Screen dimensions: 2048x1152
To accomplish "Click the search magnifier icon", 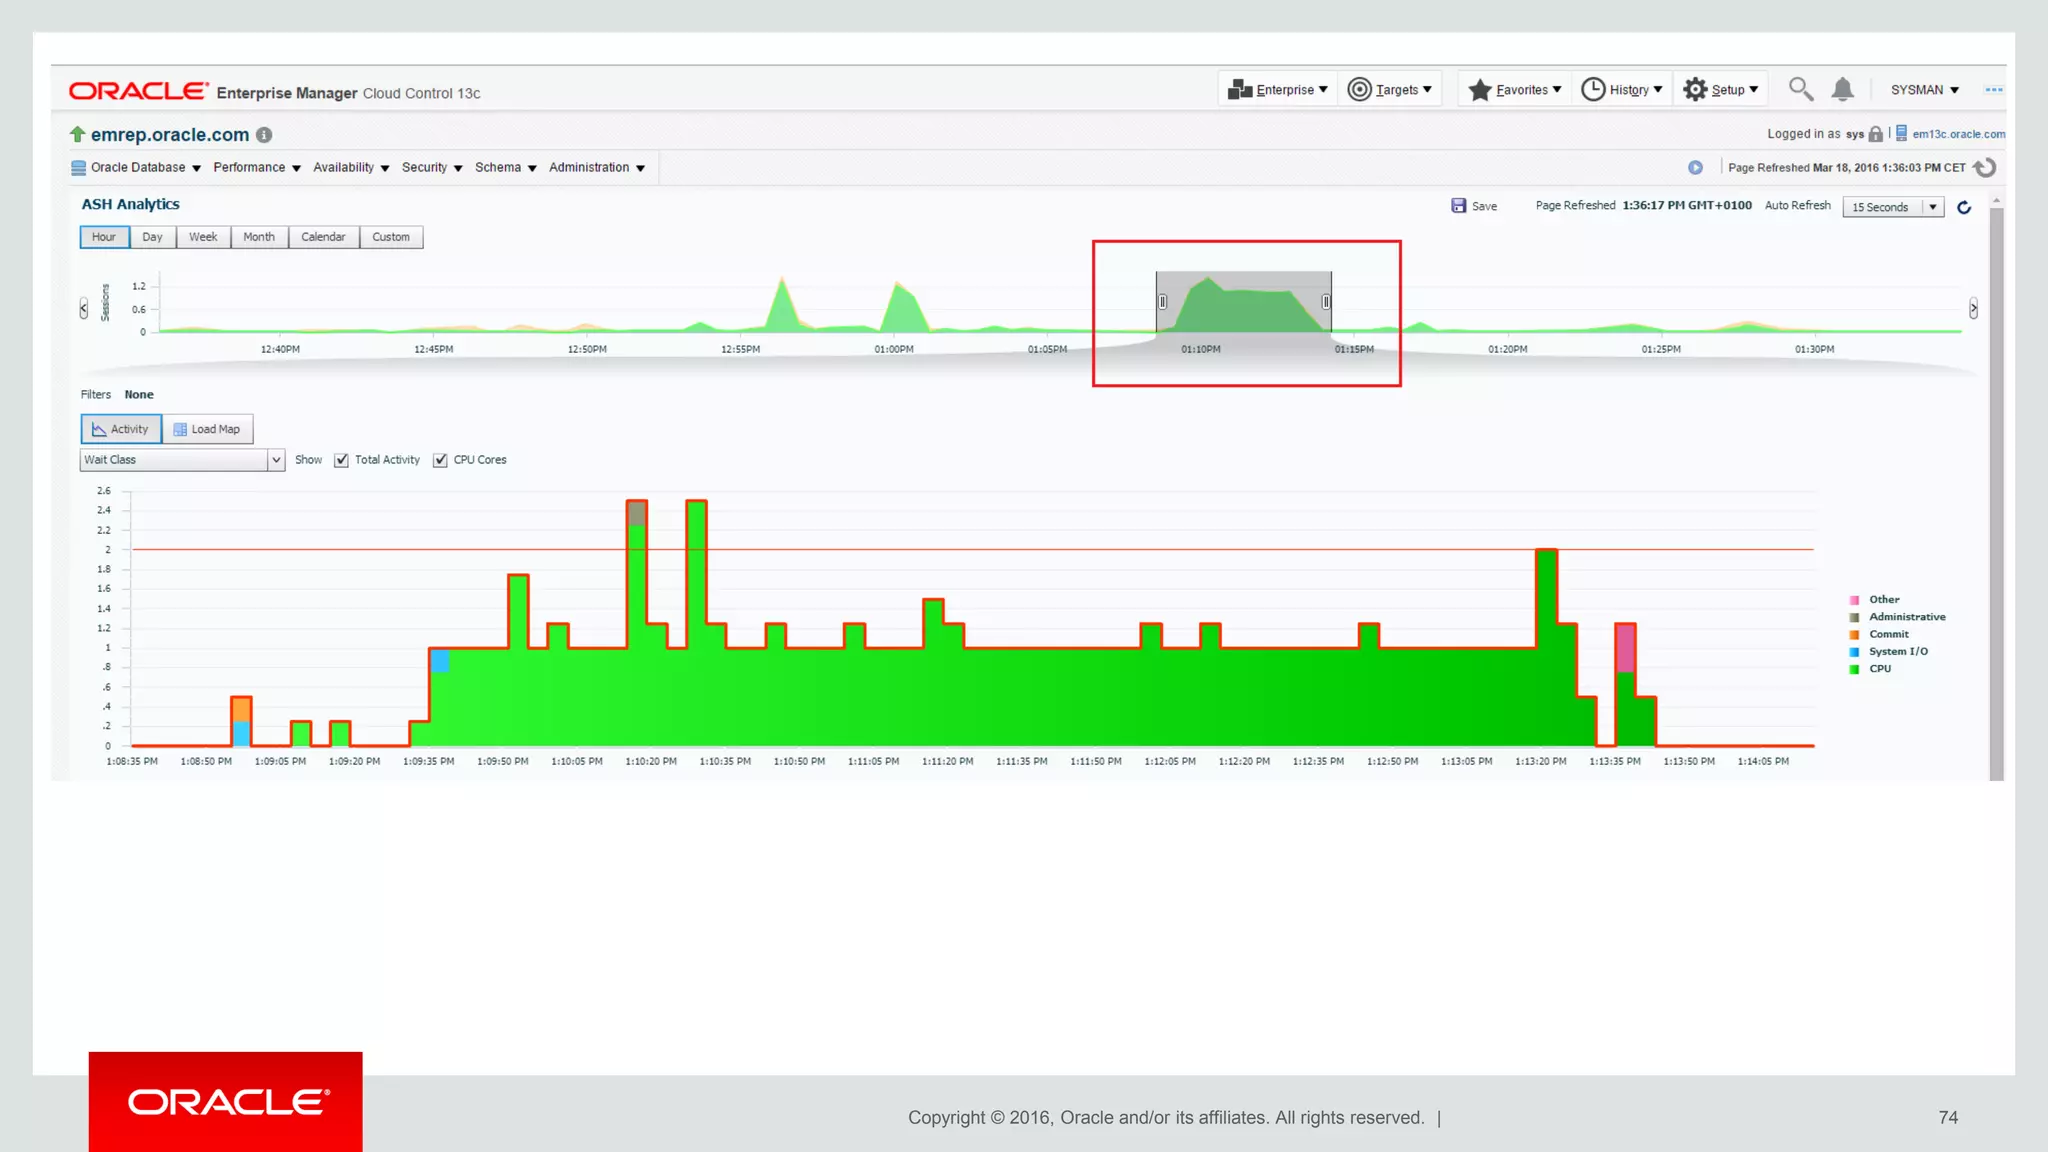I will pyautogui.click(x=1800, y=89).
